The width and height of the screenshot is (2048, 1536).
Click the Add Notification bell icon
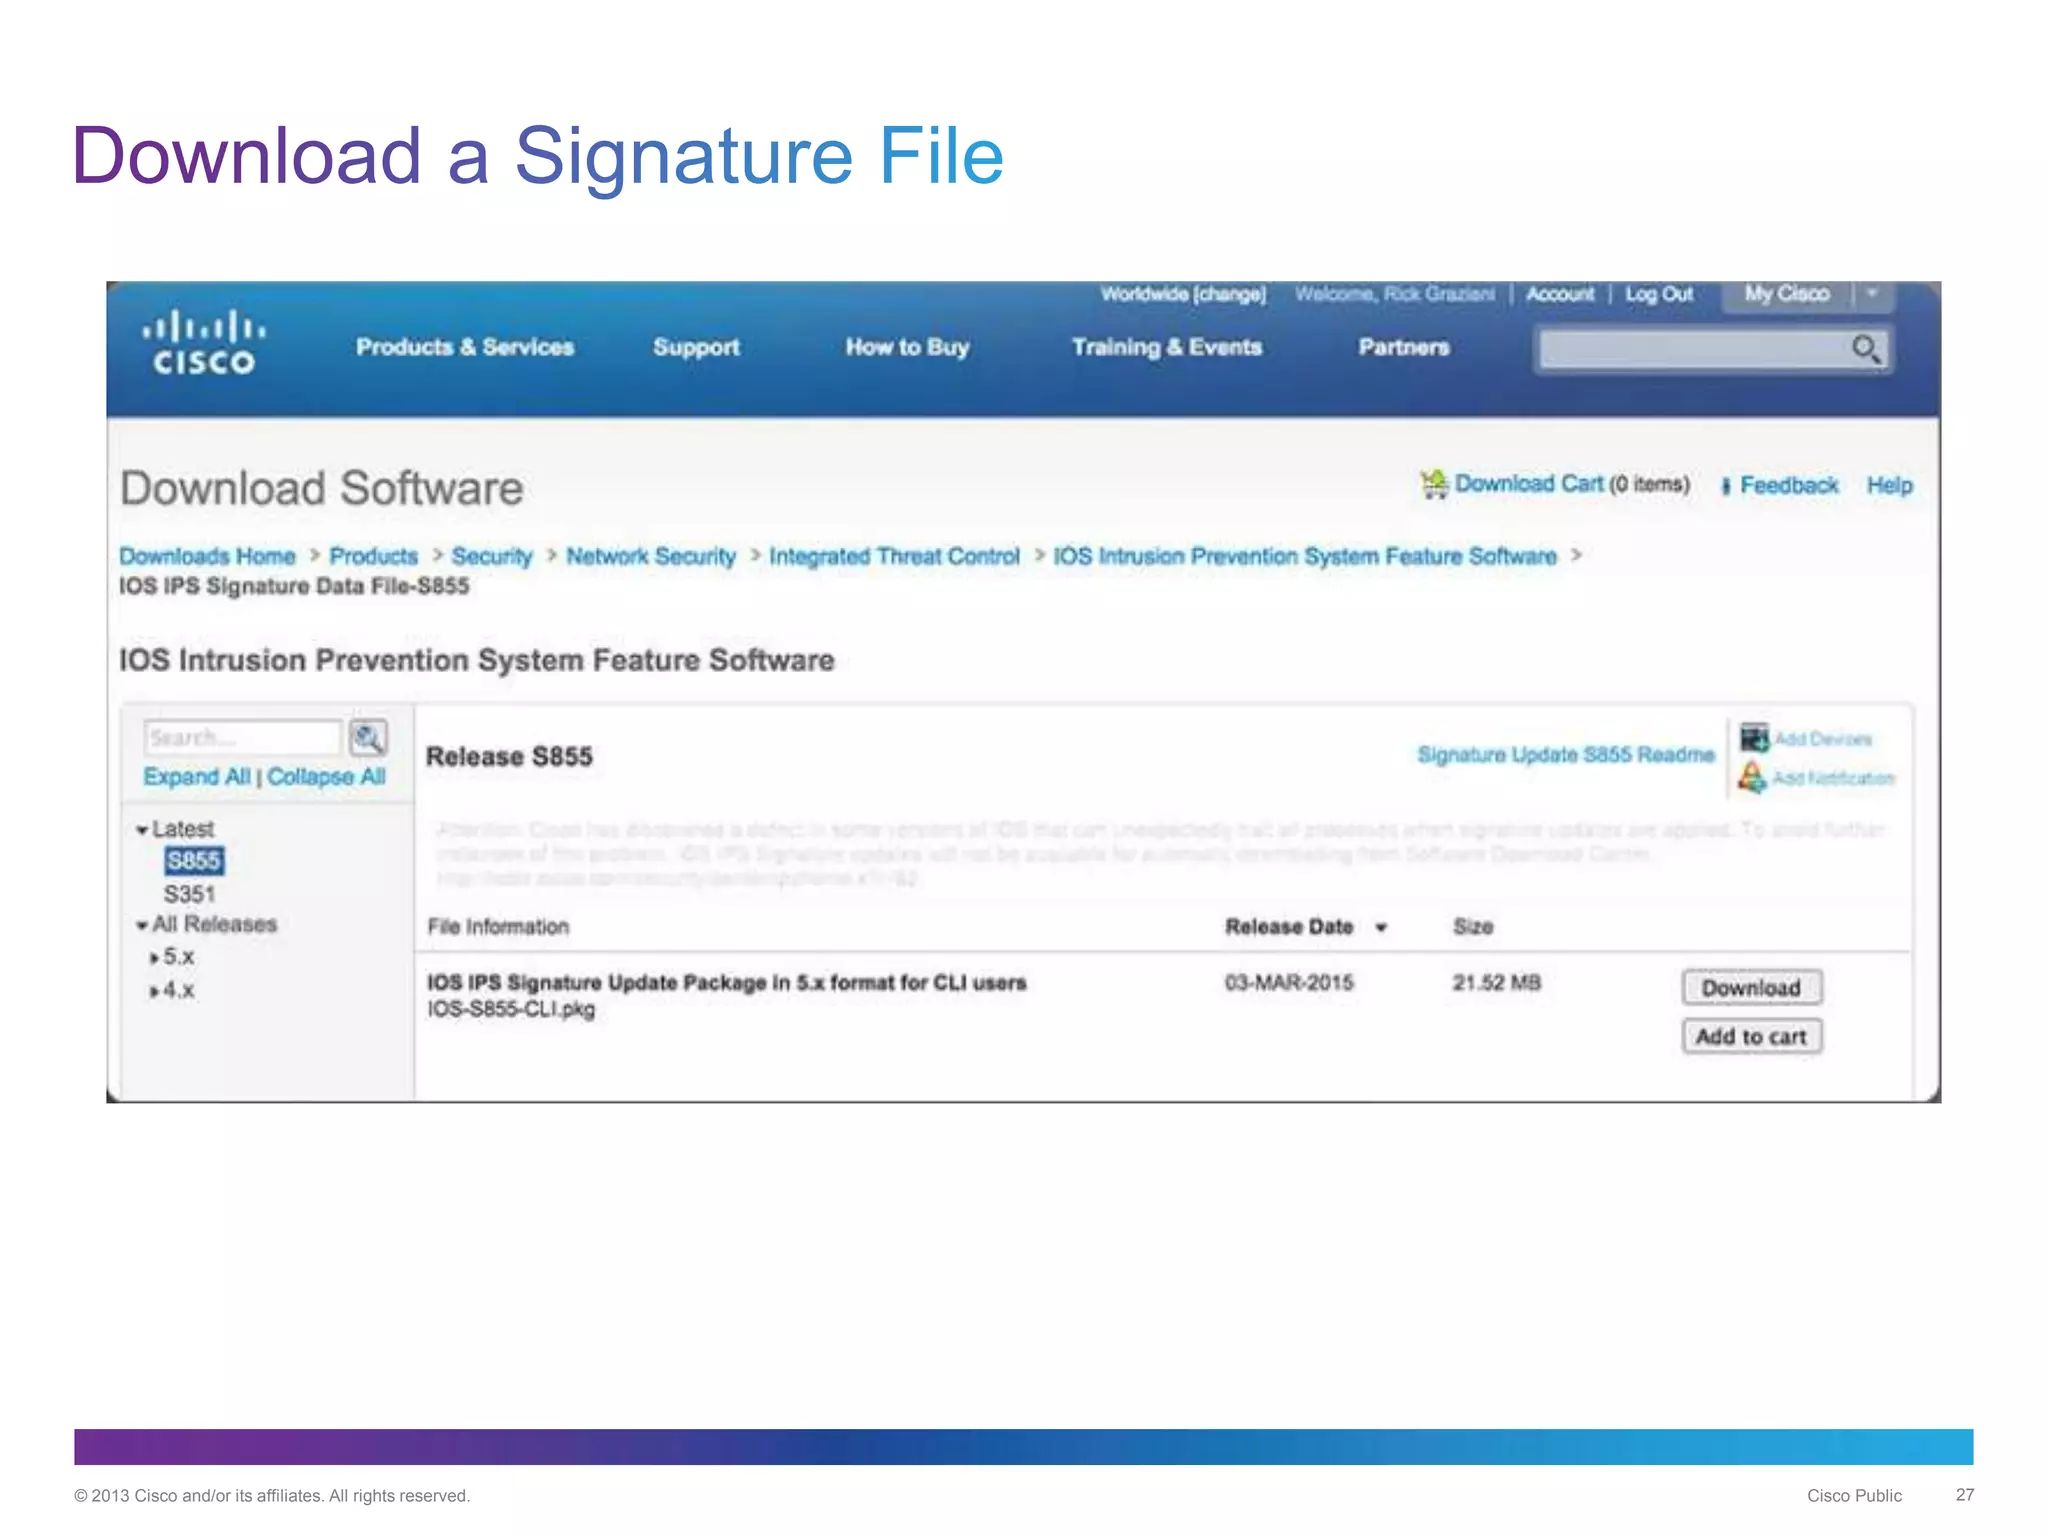click(x=1751, y=777)
